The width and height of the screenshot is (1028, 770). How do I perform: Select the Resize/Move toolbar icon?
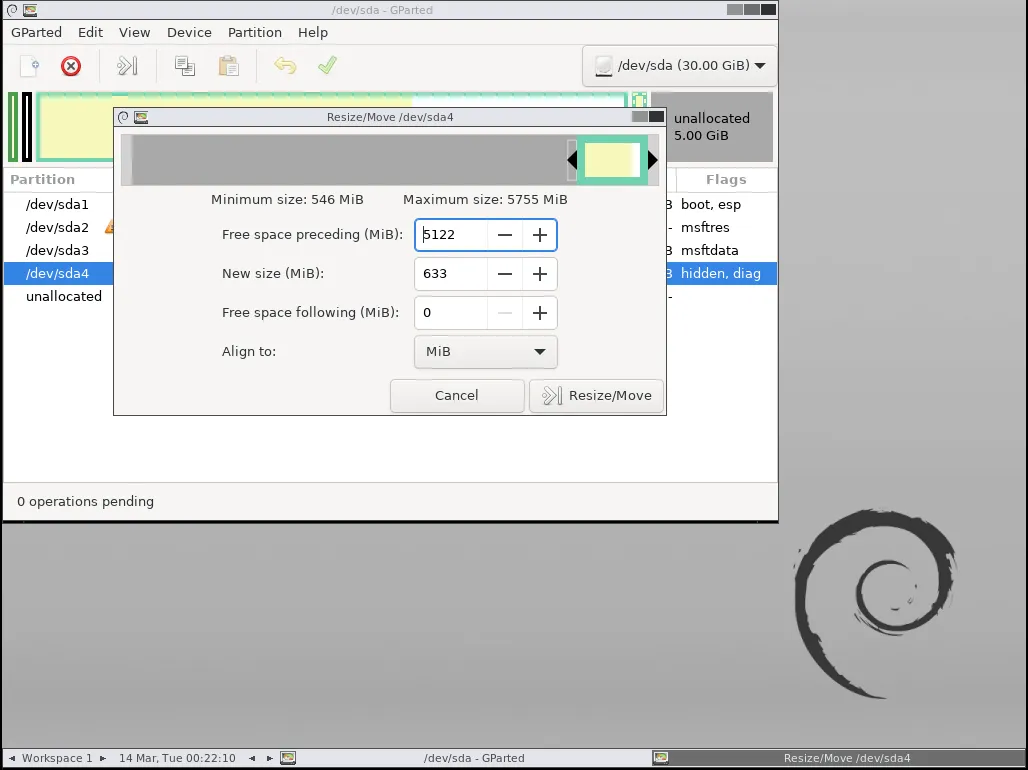coord(127,66)
